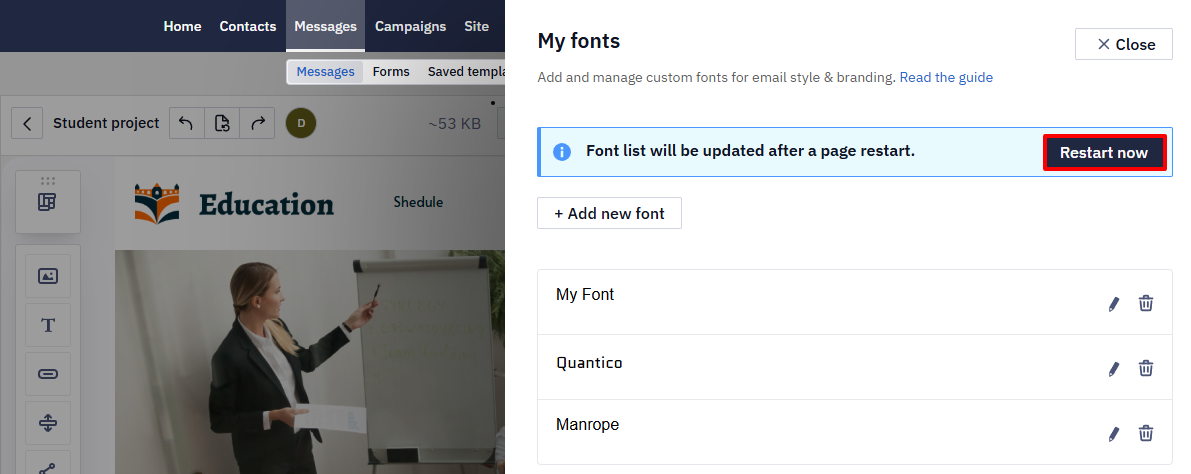Select the Button block icon in the sidebar
This screenshot has width=1191, height=474.
[48, 374]
